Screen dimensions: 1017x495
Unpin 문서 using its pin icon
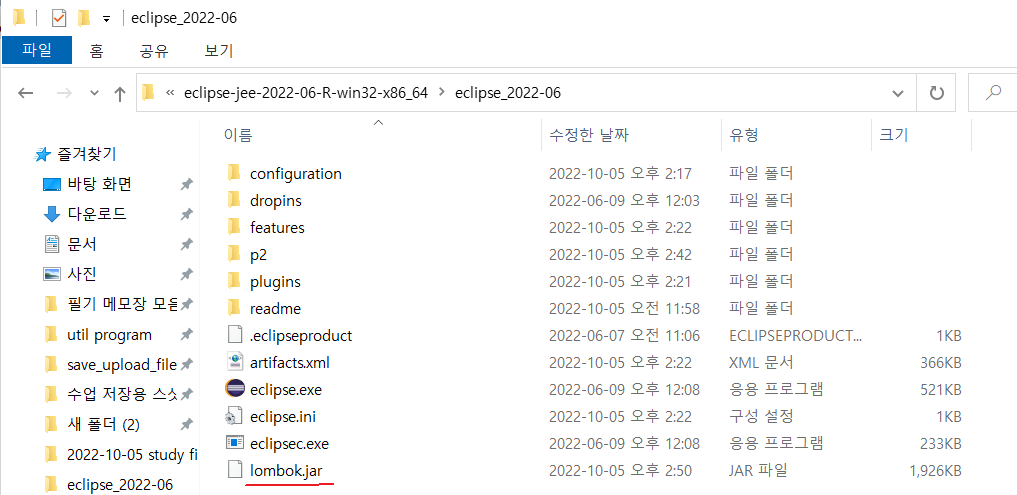(x=186, y=245)
